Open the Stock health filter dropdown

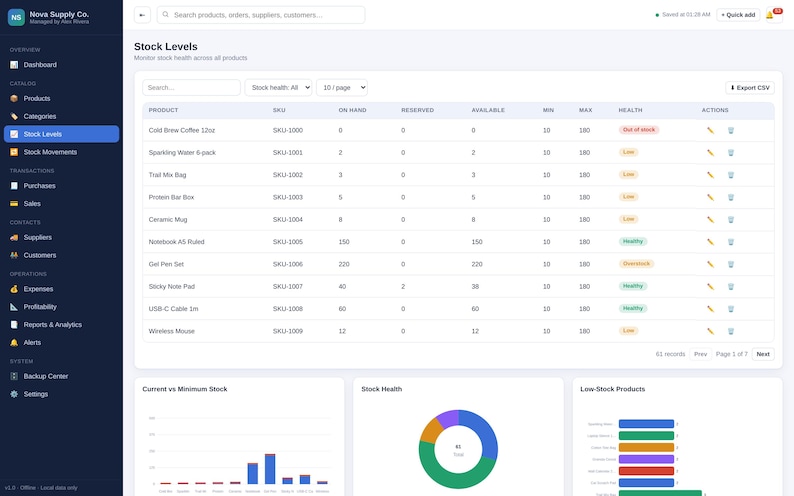pyautogui.click(x=278, y=88)
